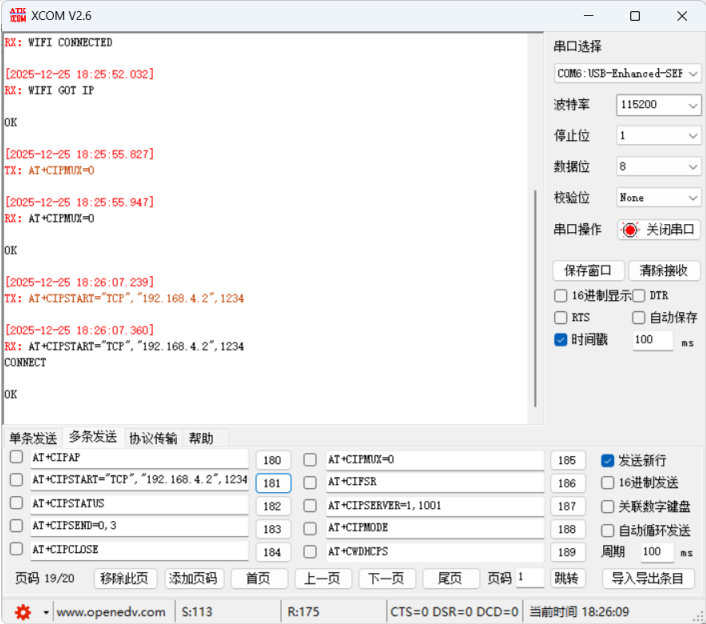Check the box beside AT+CIPAP
The width and height of the screenshot is (706, 624).
tap(16, 457)
